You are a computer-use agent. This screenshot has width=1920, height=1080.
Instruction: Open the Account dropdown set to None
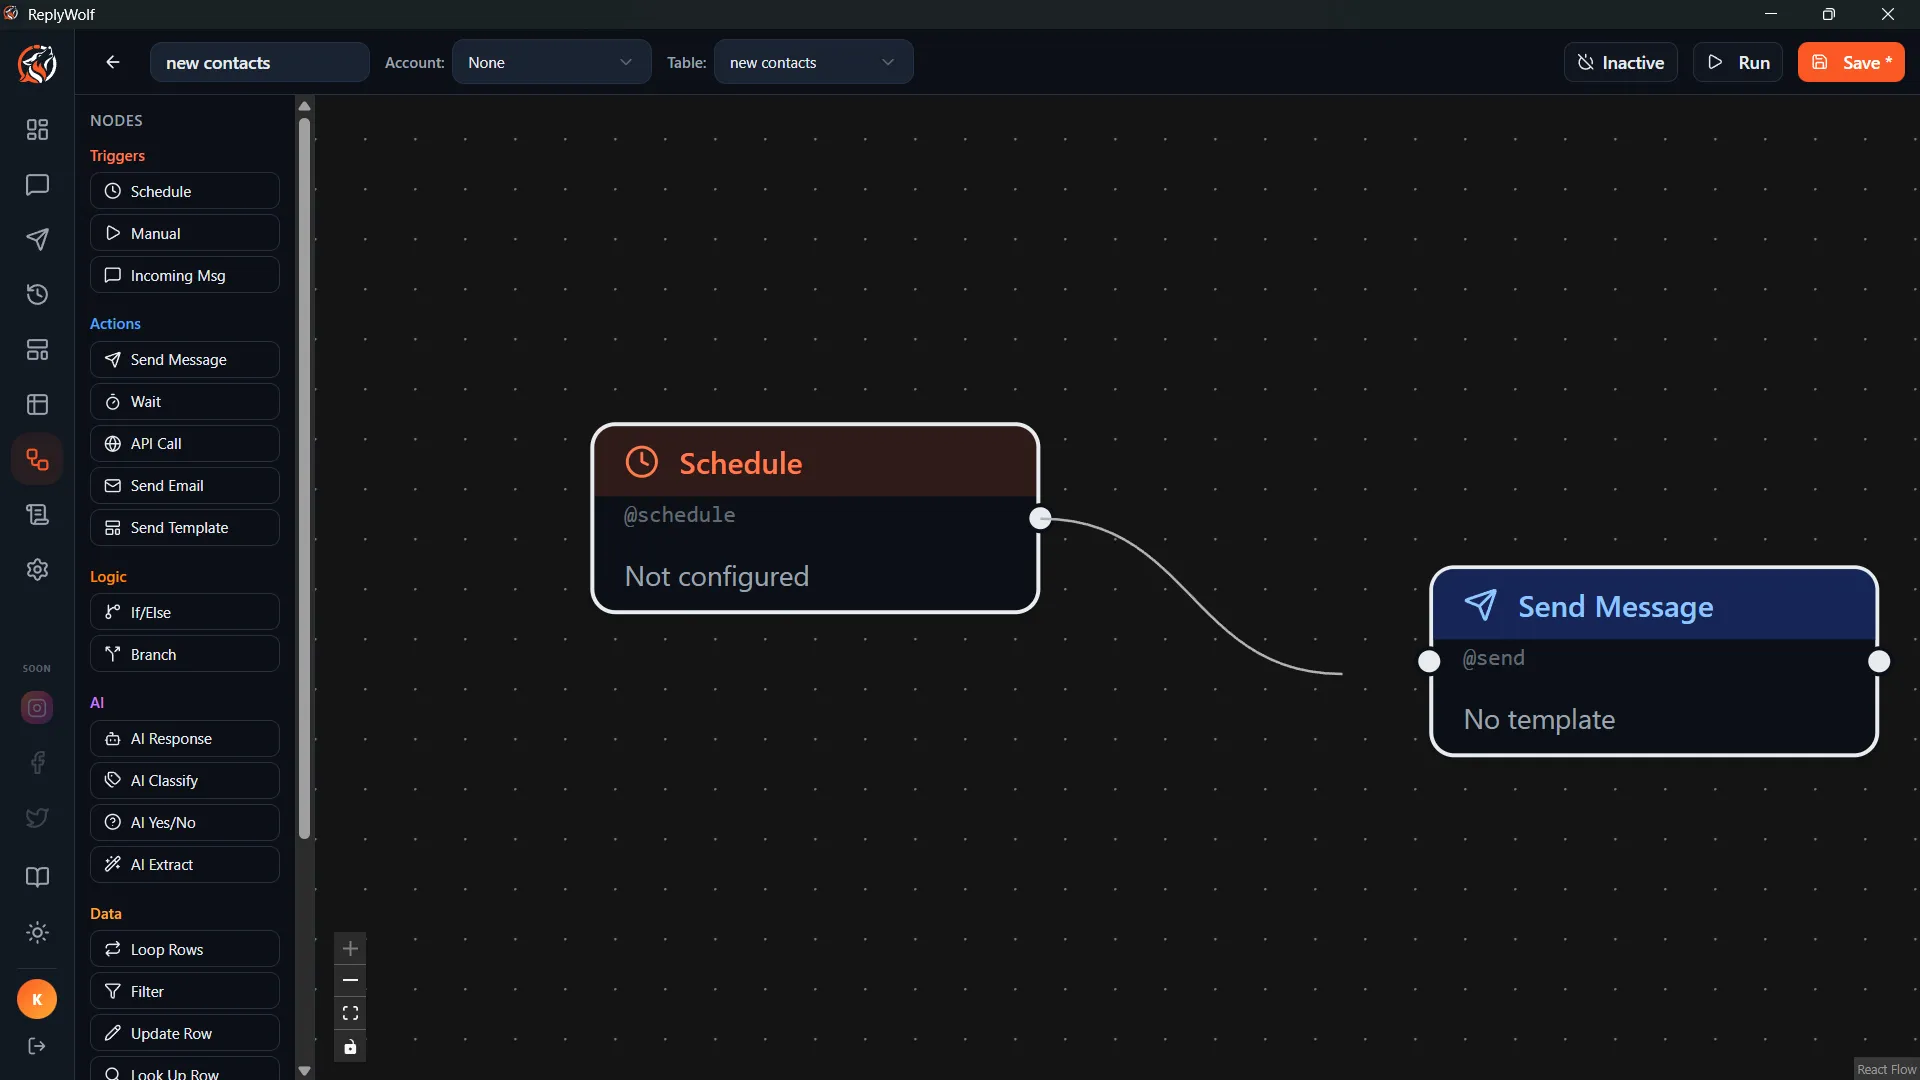[x=551, y=62]
